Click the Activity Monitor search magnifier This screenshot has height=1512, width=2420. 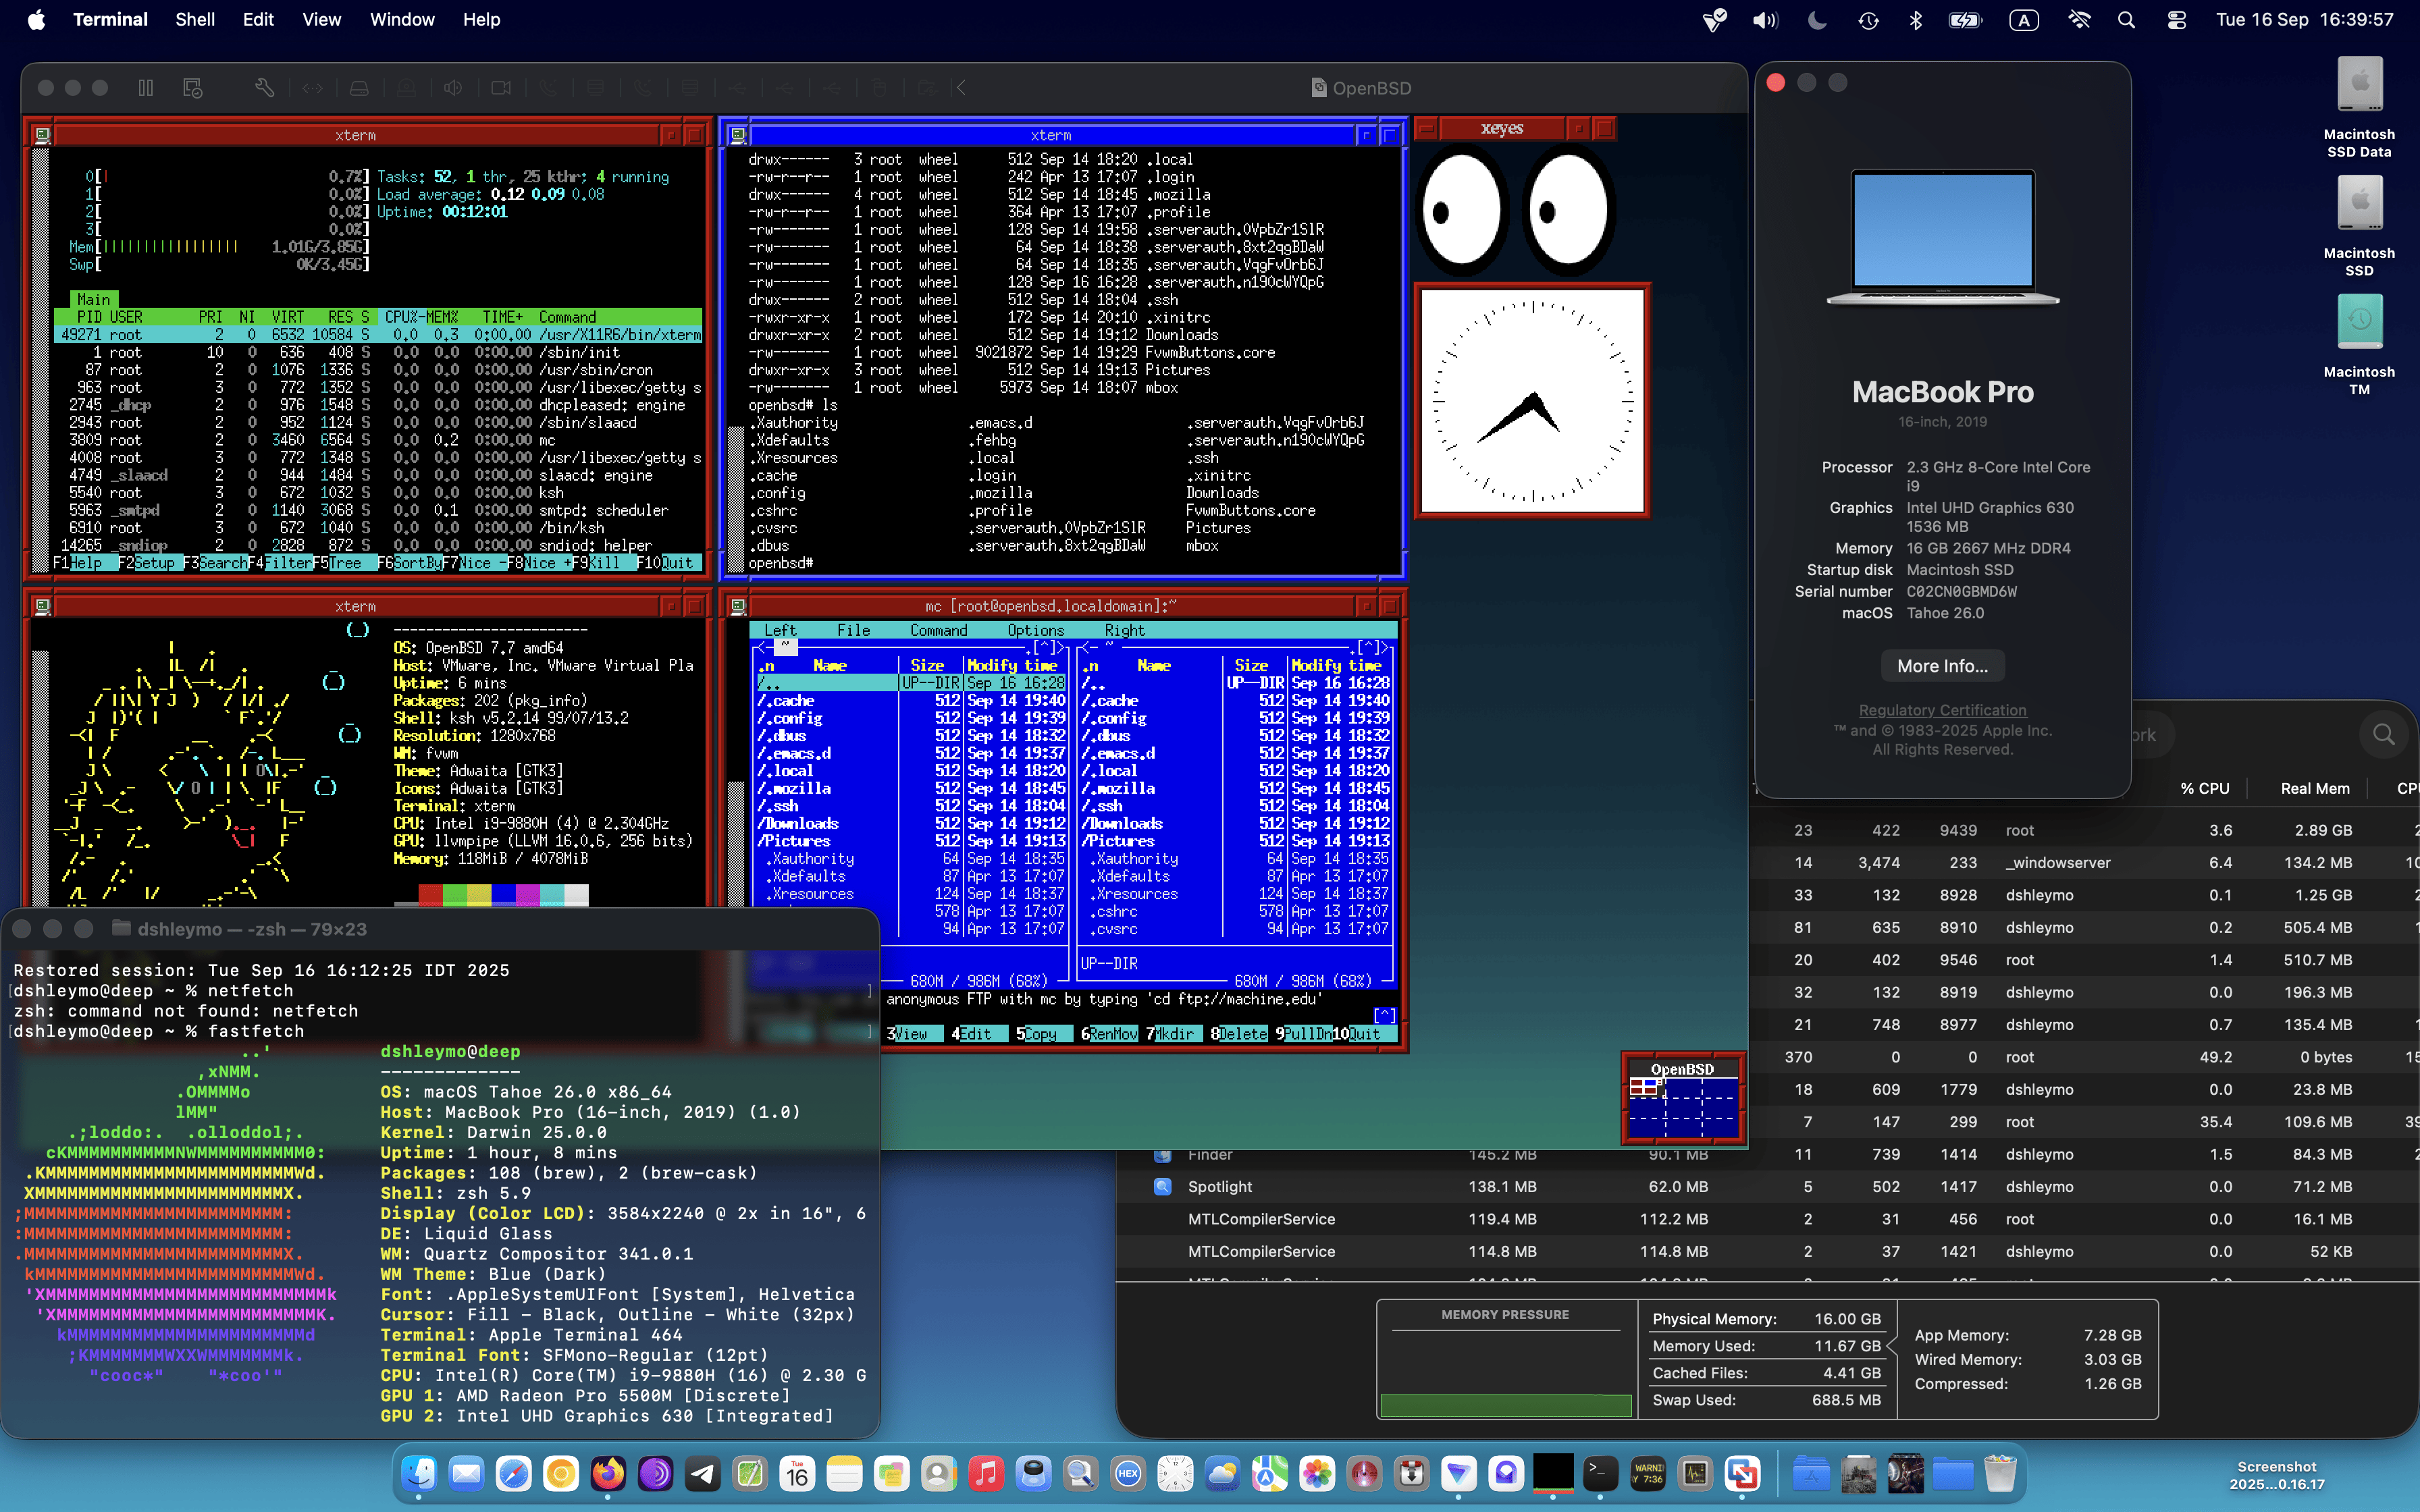click(2383, 735)
